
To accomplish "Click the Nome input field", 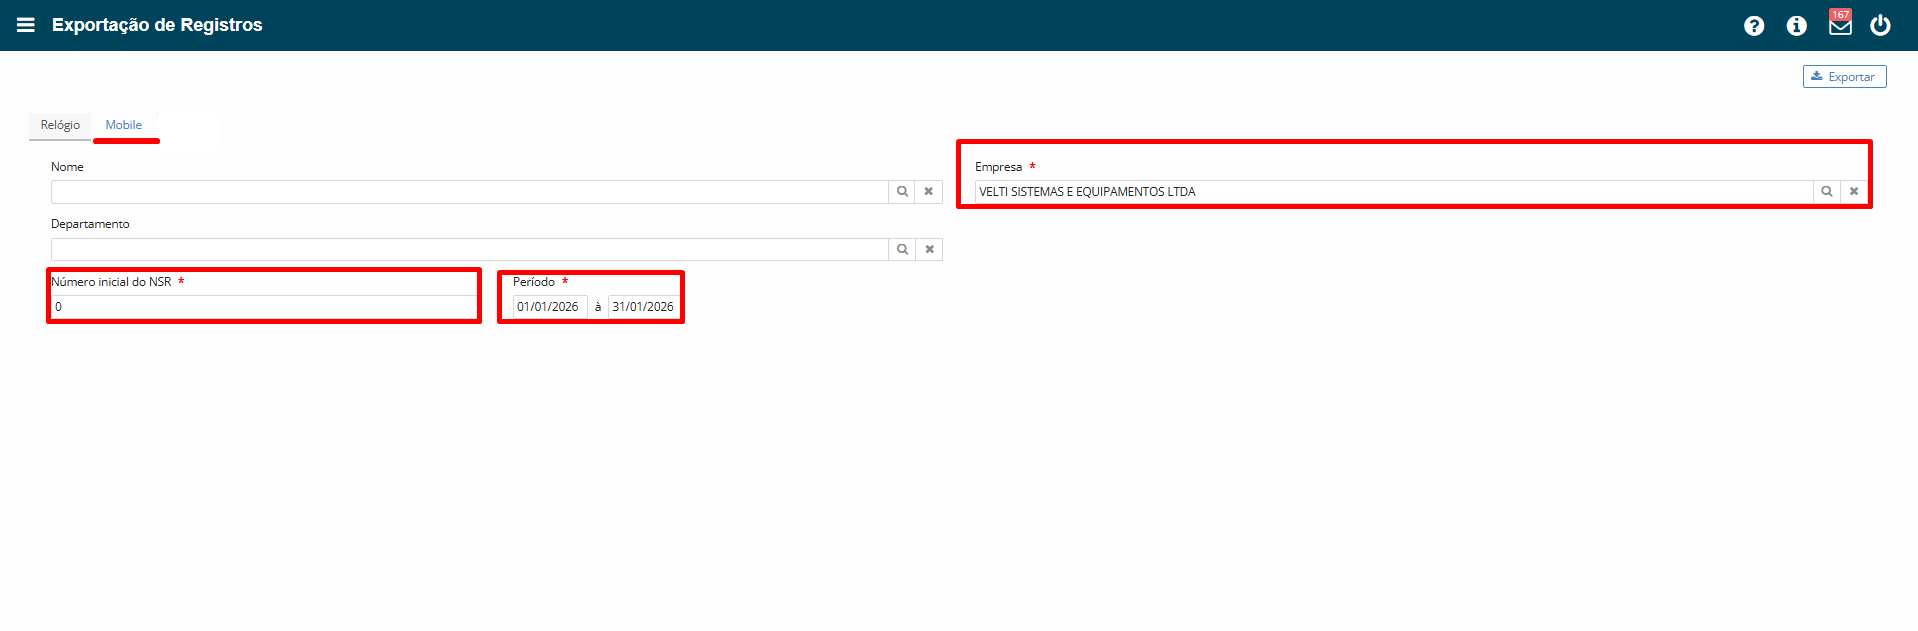I will 469,192.
